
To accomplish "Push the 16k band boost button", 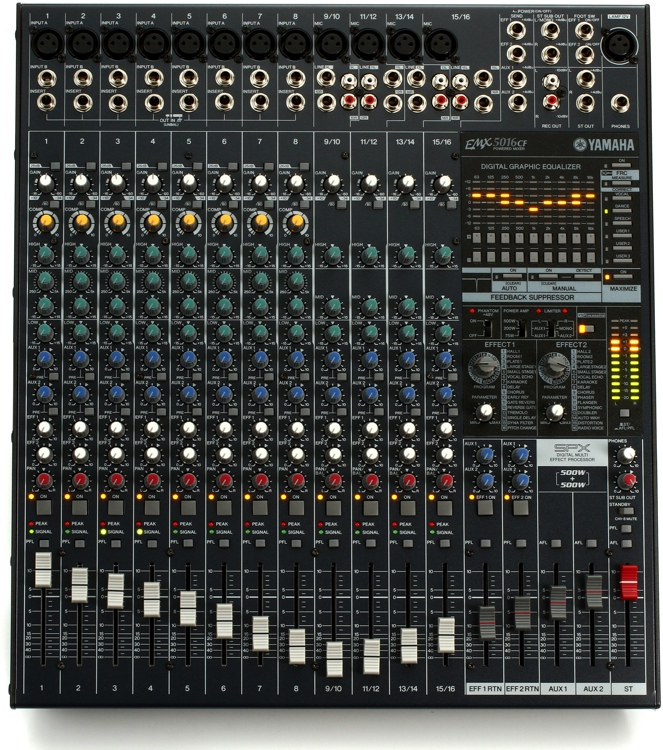I will coord(591,239).
